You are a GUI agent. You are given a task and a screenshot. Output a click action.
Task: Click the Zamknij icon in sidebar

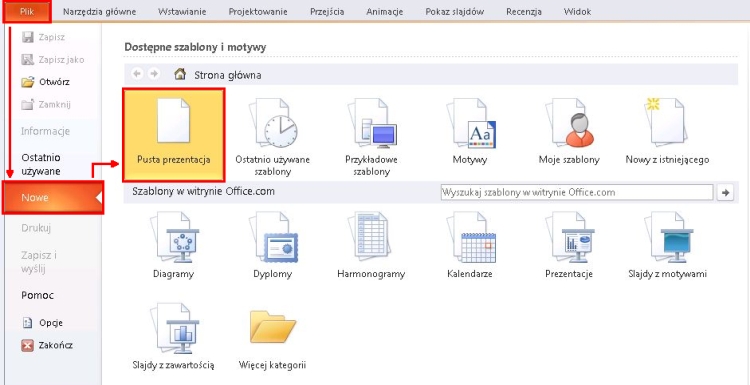point(28,104)
